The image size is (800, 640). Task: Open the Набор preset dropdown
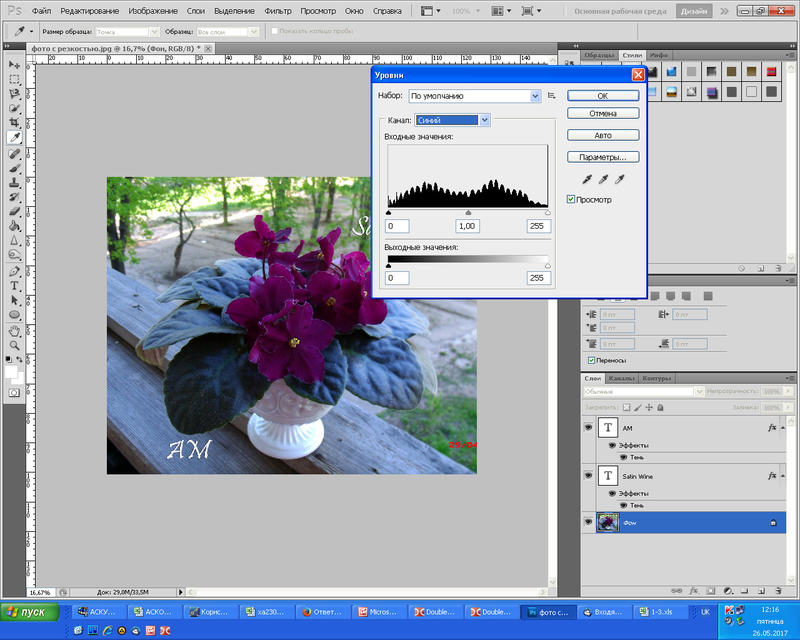(x=536, y=96)
